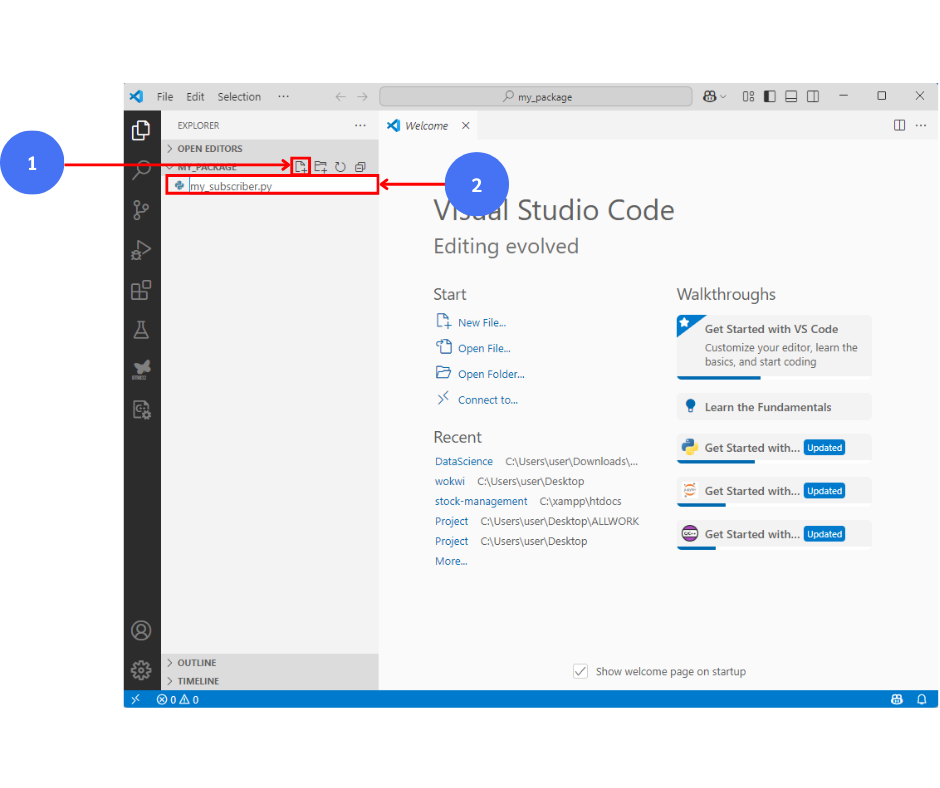This screenshot has width=940, height=788.
Task: Click the New Folder icon in Explorer
Action: (321, 167)
